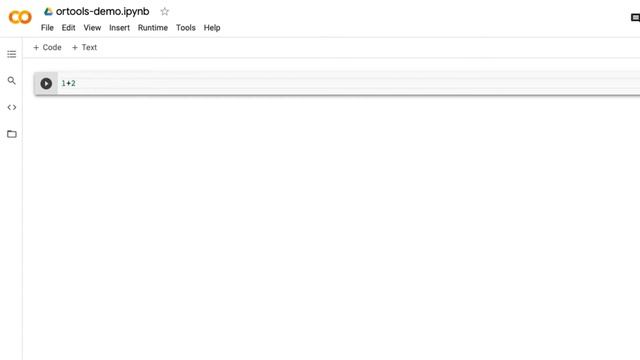Open the Help menu

click(212, 28)
